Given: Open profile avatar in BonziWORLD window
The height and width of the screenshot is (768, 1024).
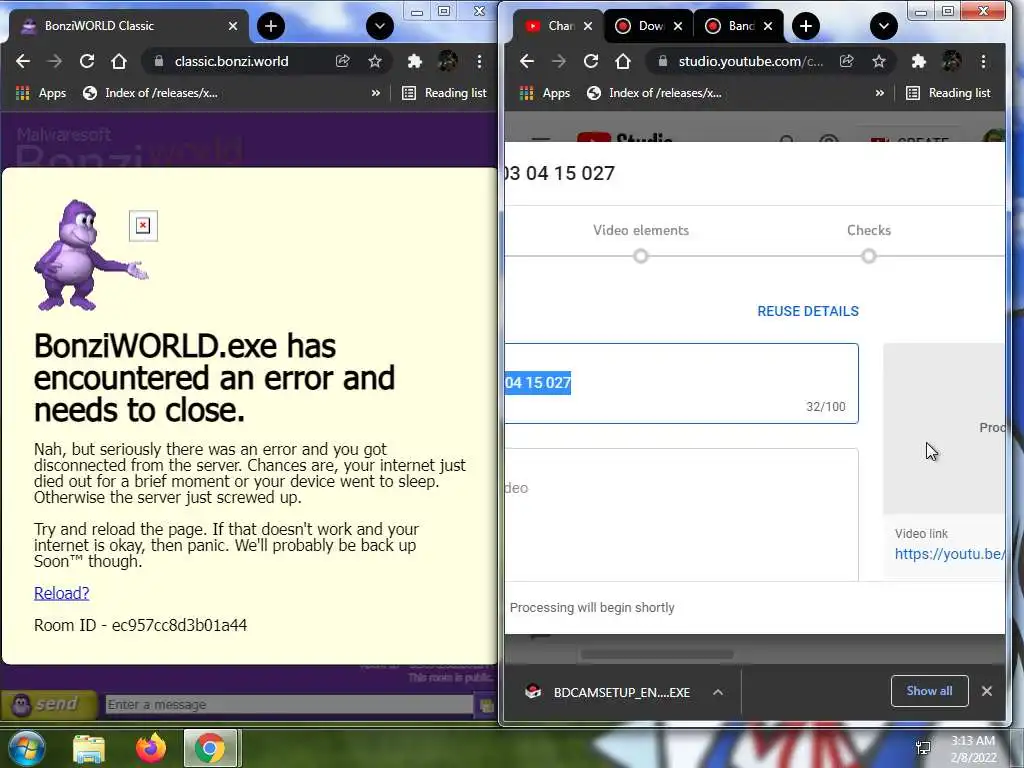Looking at the screenshot, I should tap(447, 61).
